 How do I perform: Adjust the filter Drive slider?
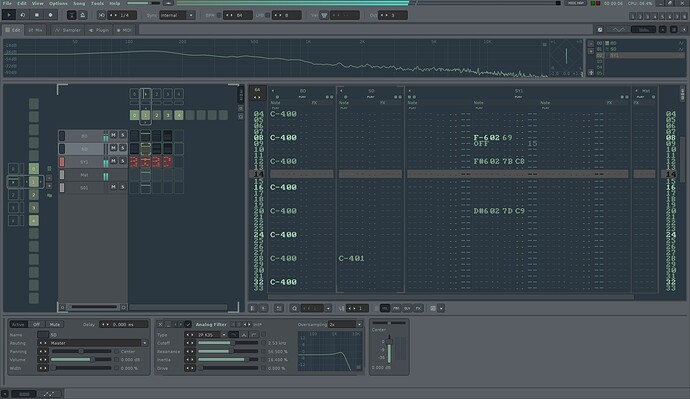(228, 368)
